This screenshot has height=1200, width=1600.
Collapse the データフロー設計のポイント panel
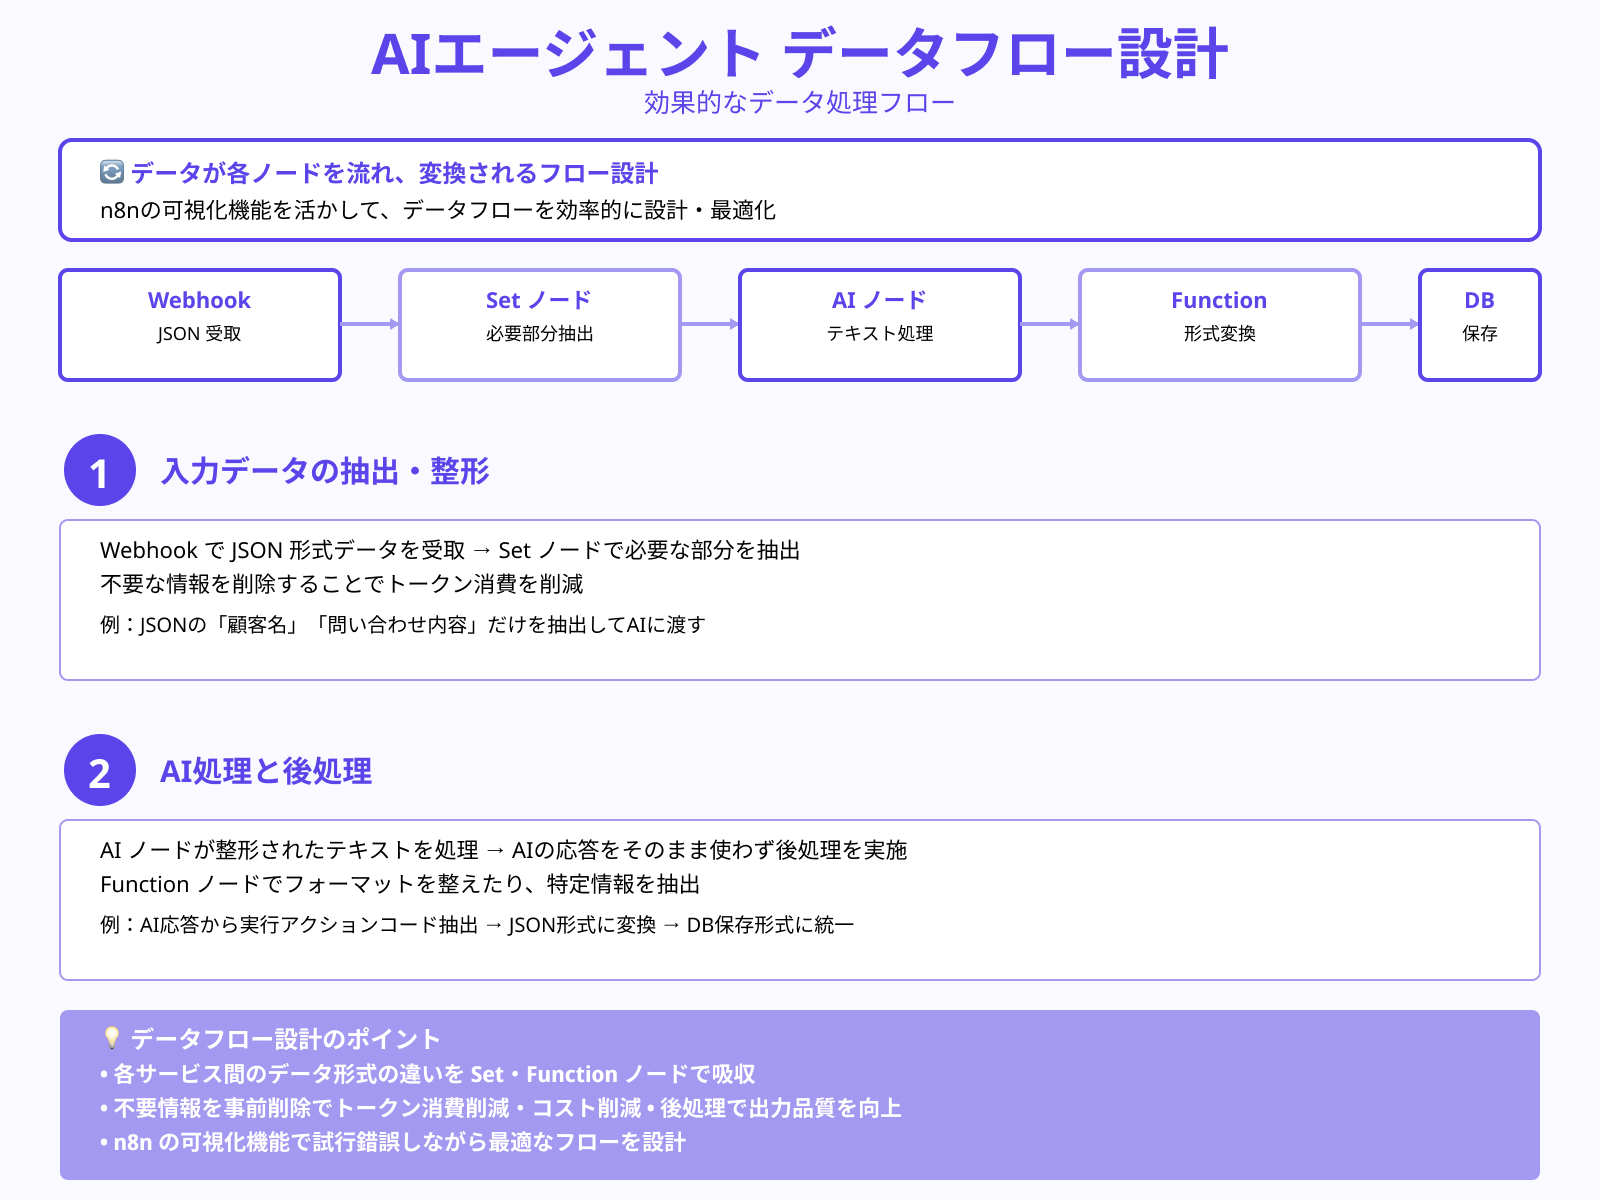click(x=283, y=1039)
